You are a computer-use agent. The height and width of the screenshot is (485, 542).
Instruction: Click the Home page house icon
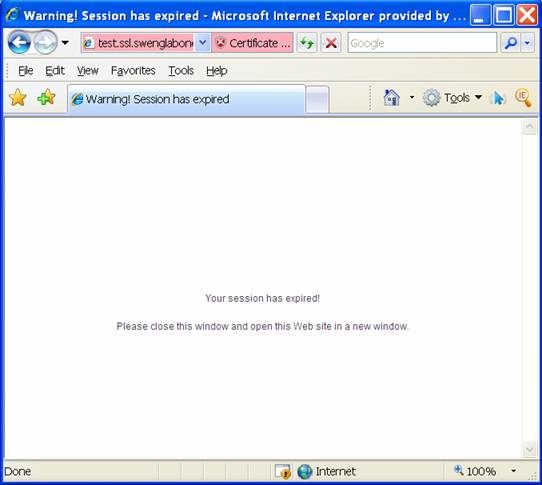coord(392,97)
